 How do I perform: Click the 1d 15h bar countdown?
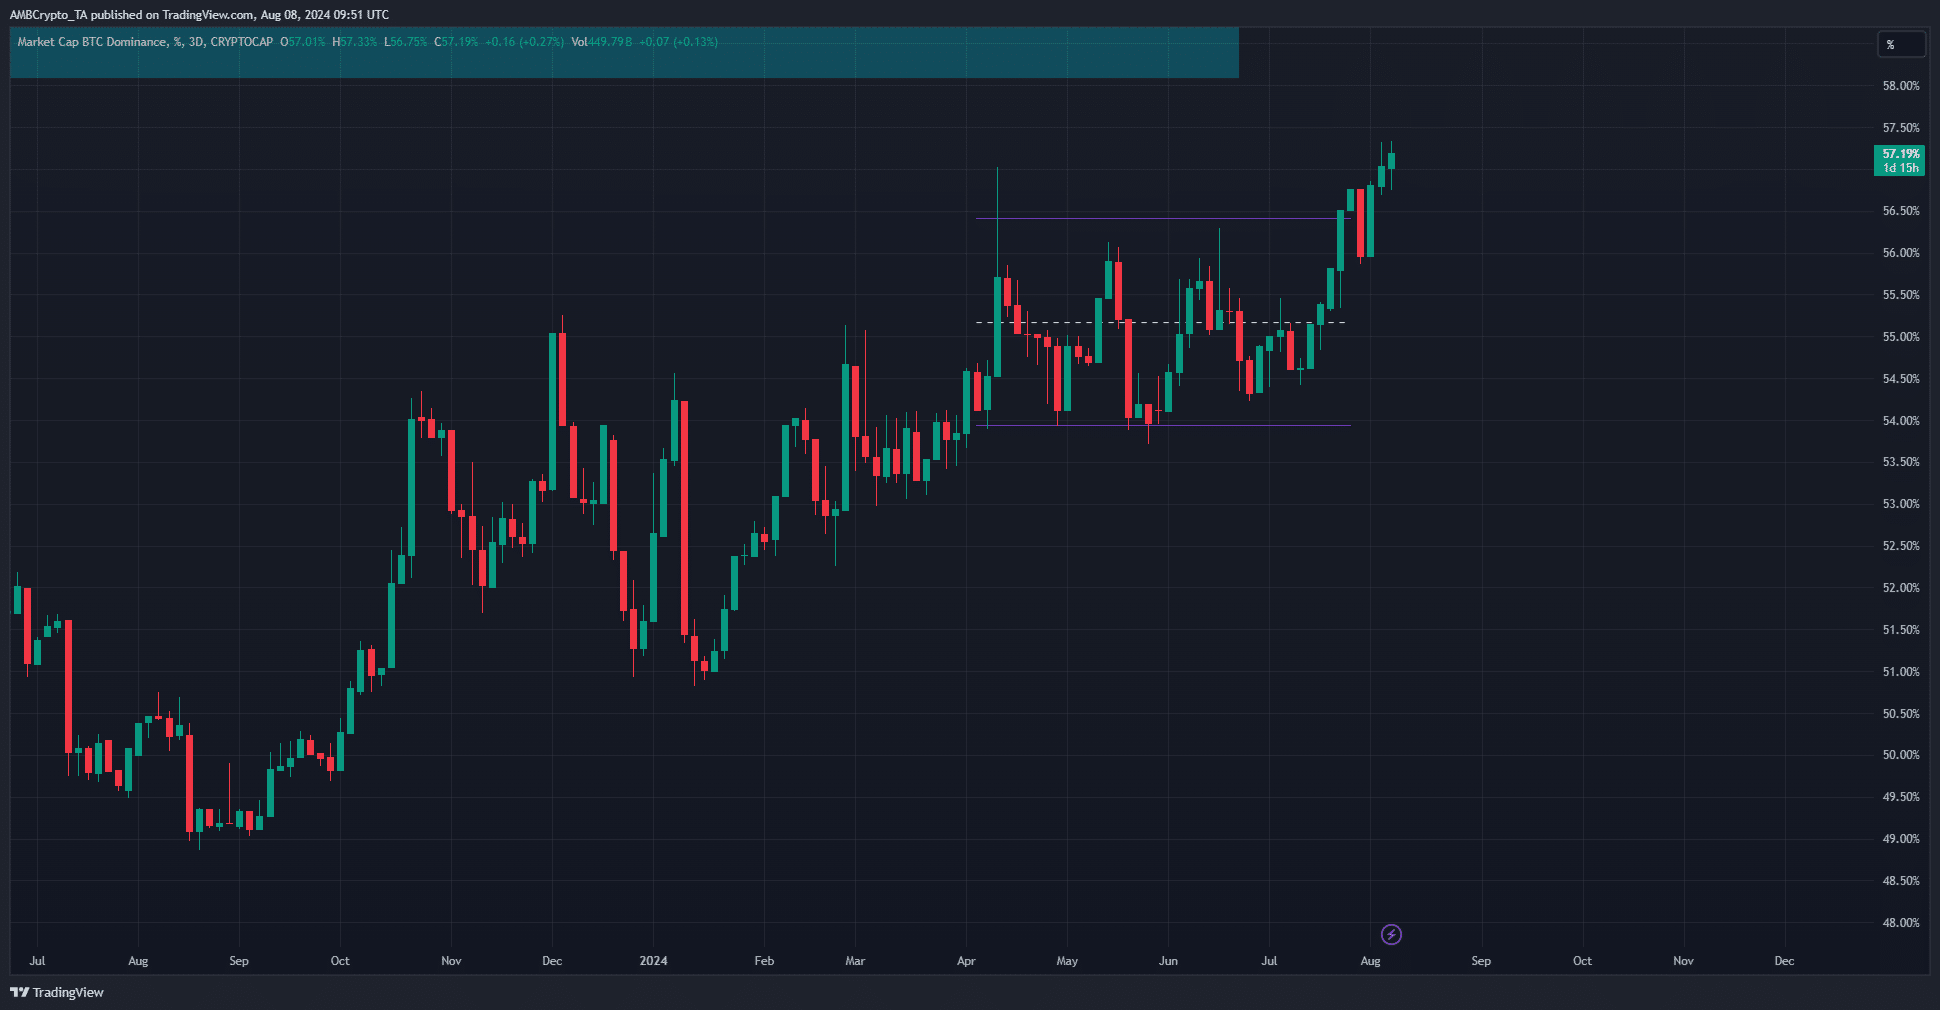1900,168
